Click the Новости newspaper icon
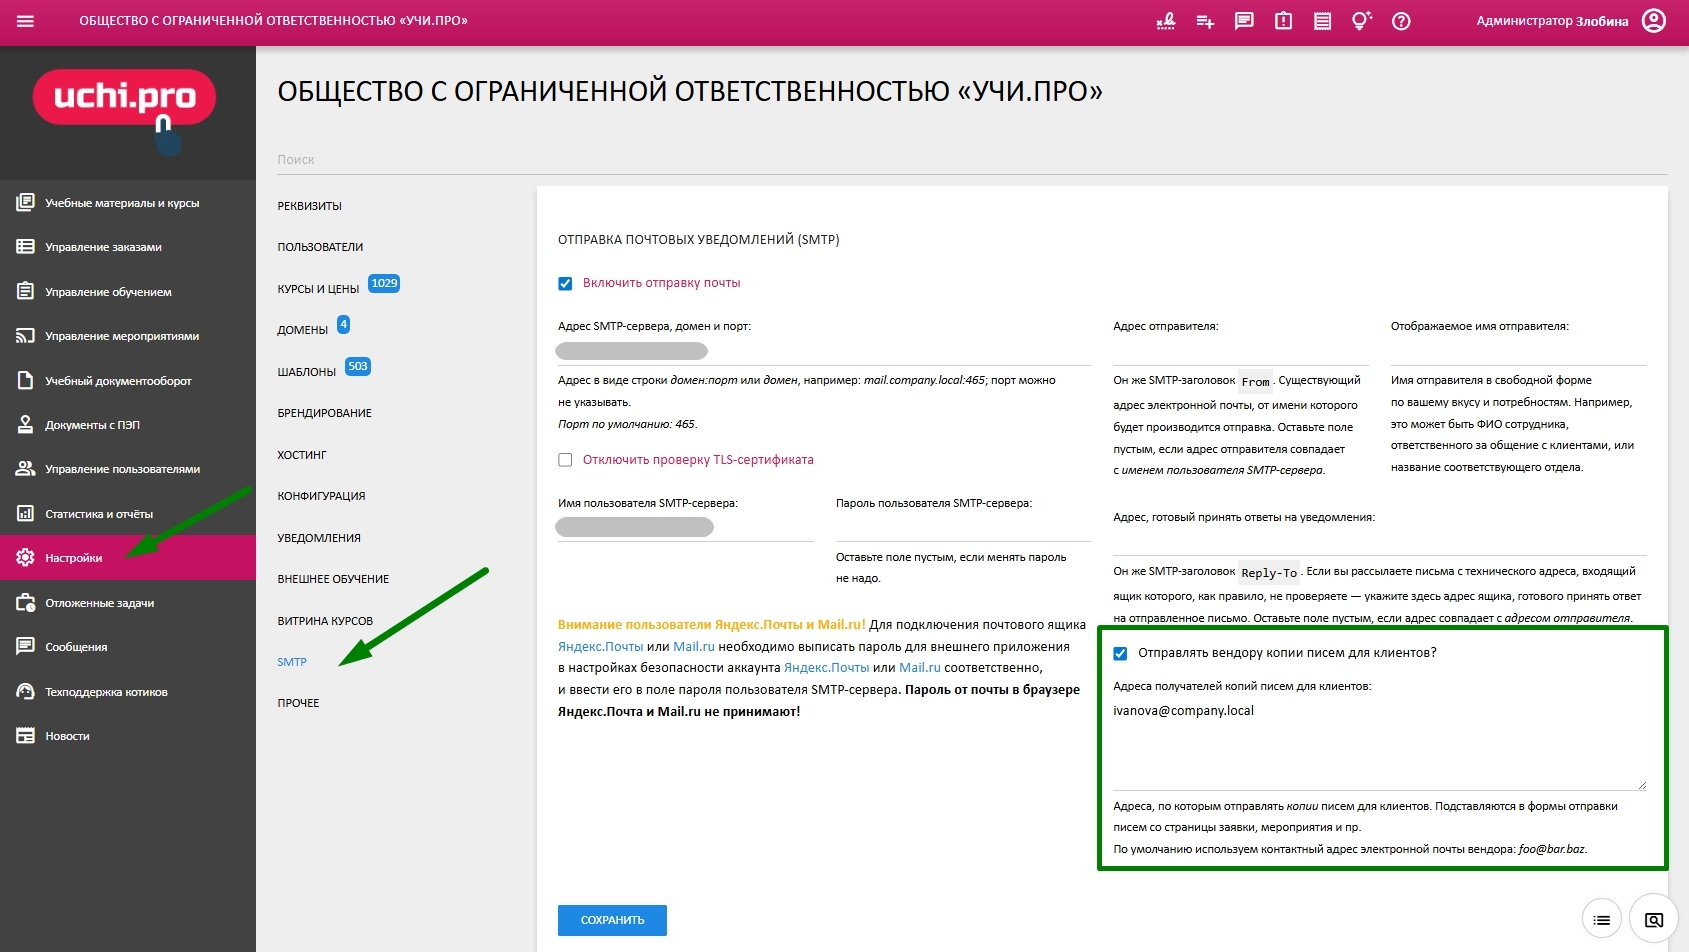 tap(26, 736)
